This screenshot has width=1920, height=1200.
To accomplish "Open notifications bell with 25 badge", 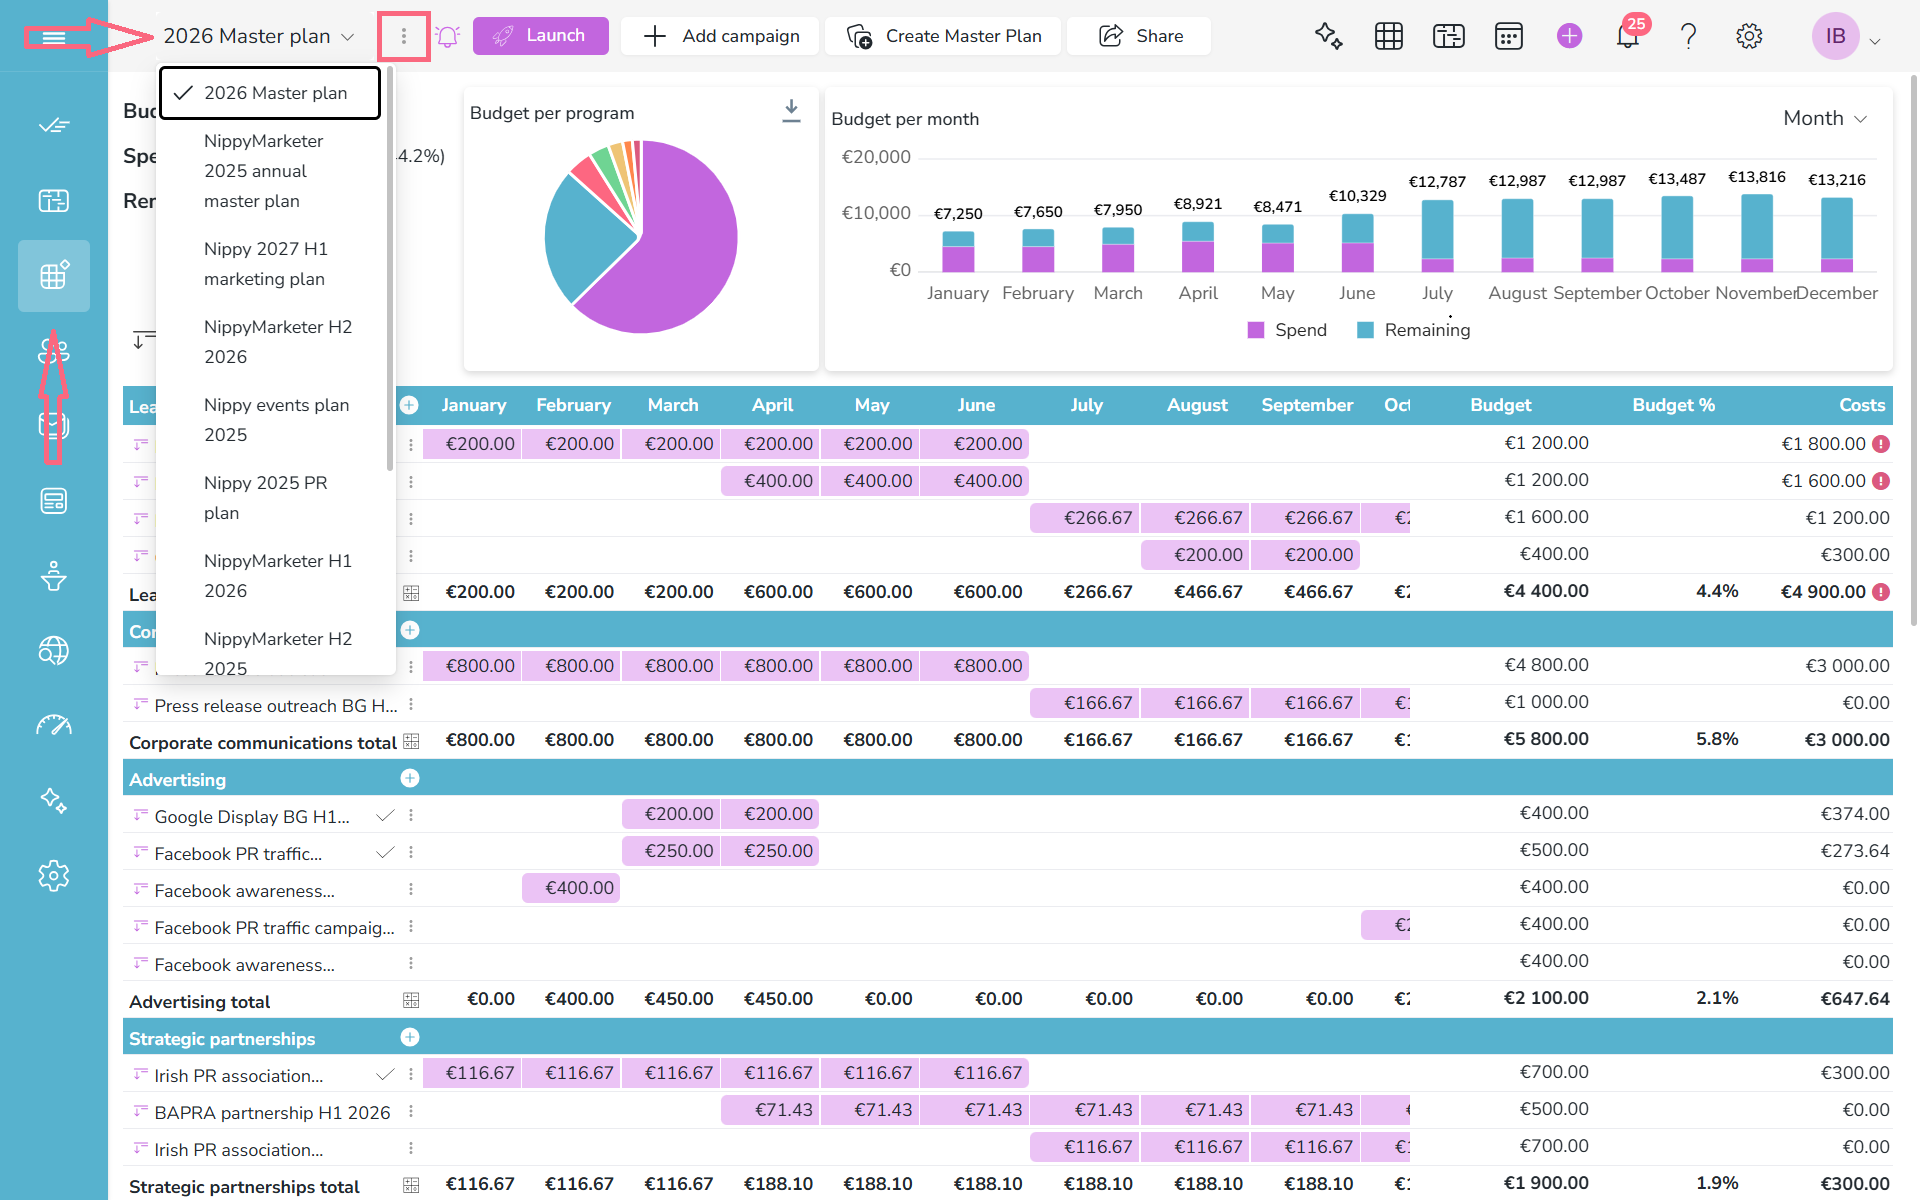I will click(x=1629, y=36).
